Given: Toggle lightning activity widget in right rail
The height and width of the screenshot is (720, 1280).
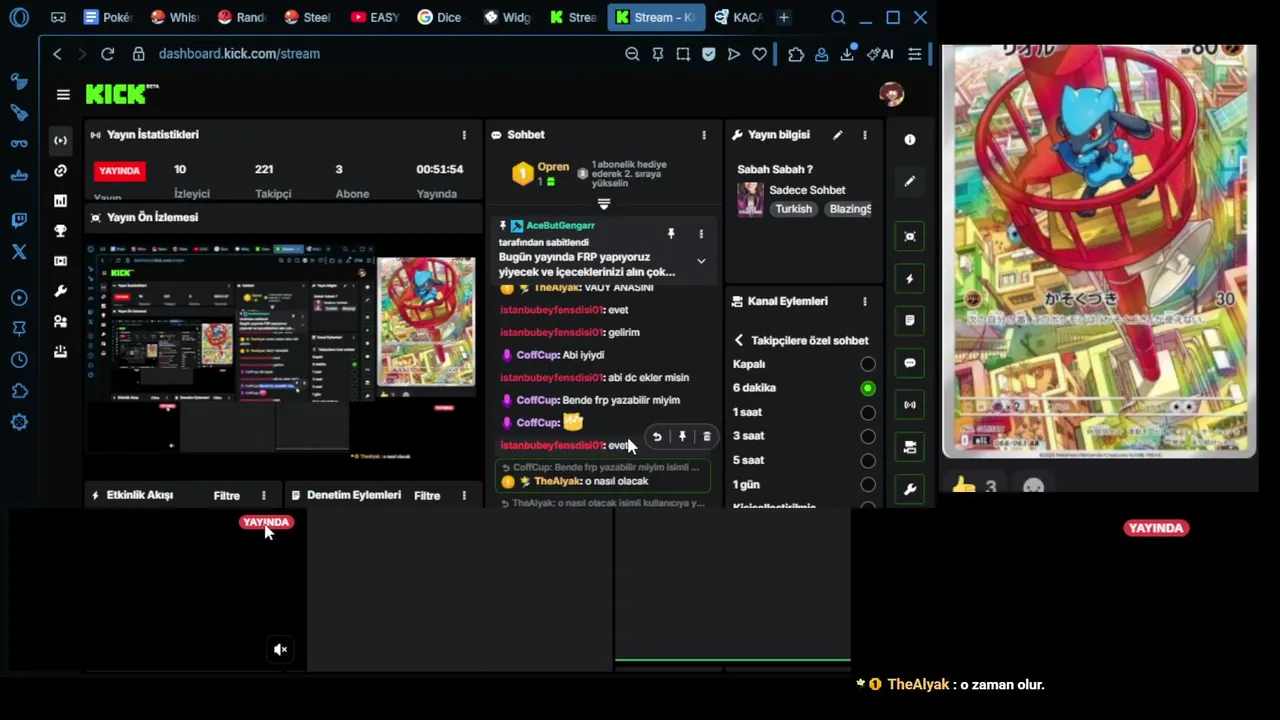Looking at the screenshot, I should (x=910, y=279).
